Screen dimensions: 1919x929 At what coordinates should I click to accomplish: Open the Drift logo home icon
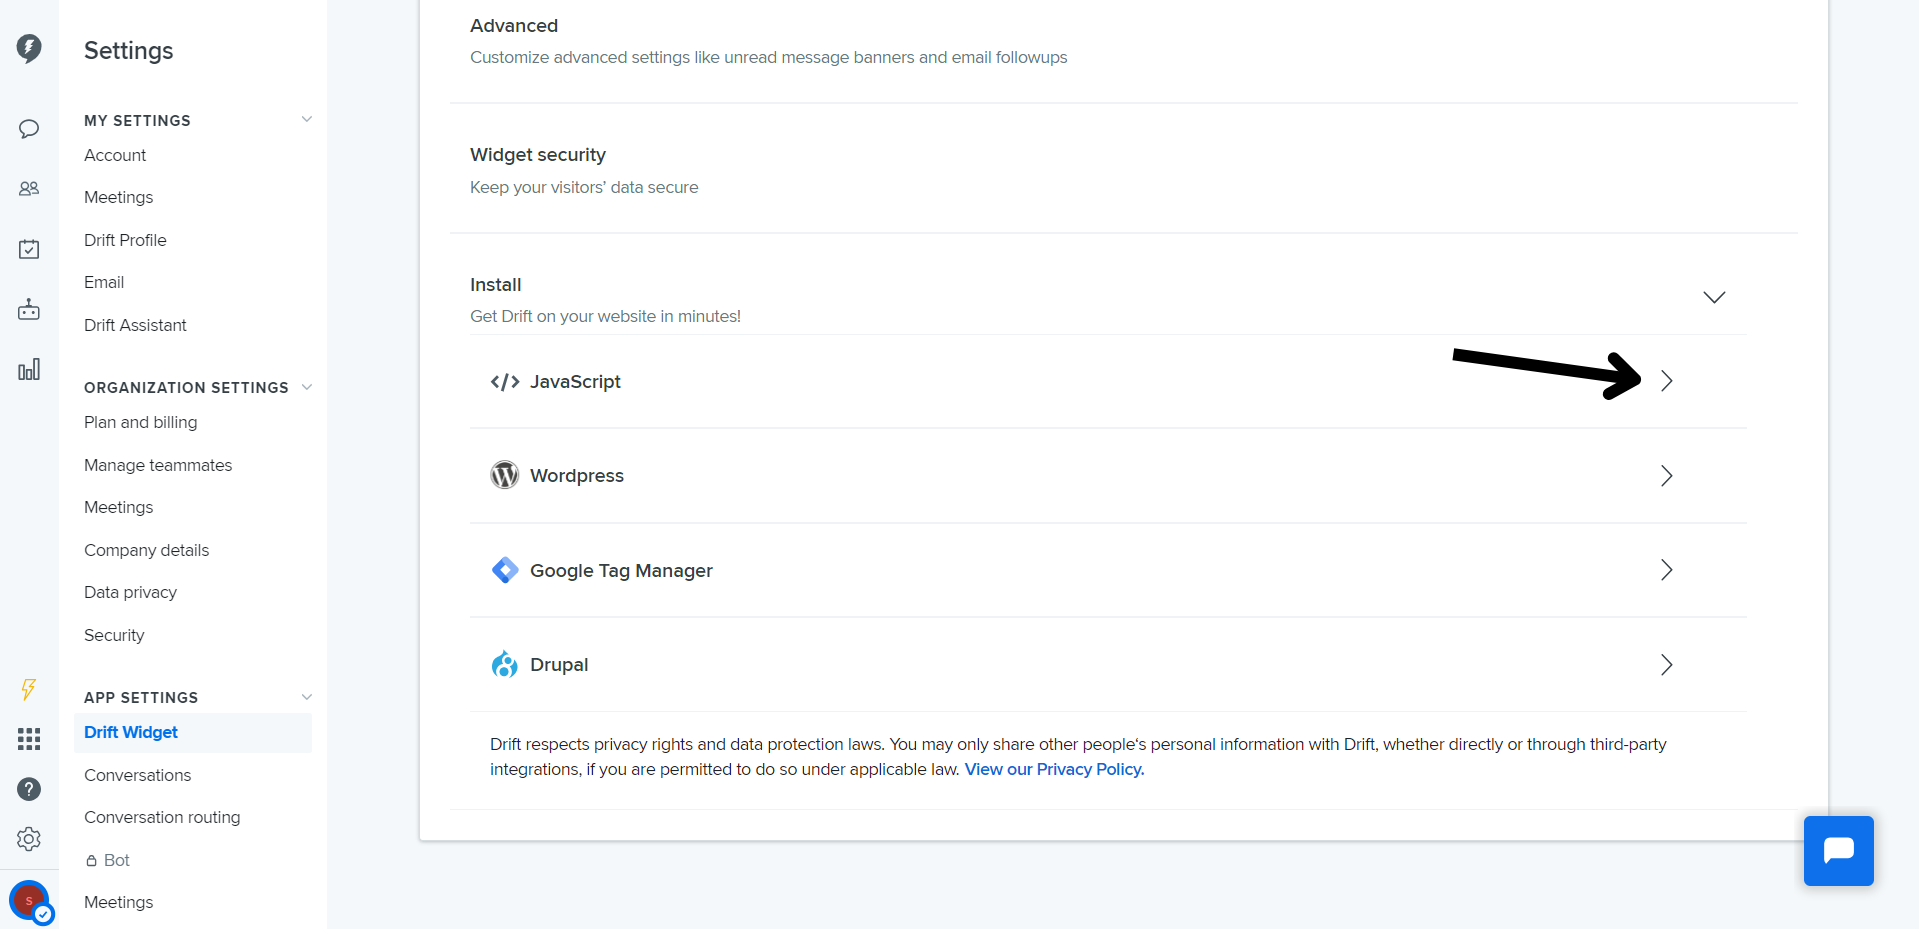click(29, 48)
